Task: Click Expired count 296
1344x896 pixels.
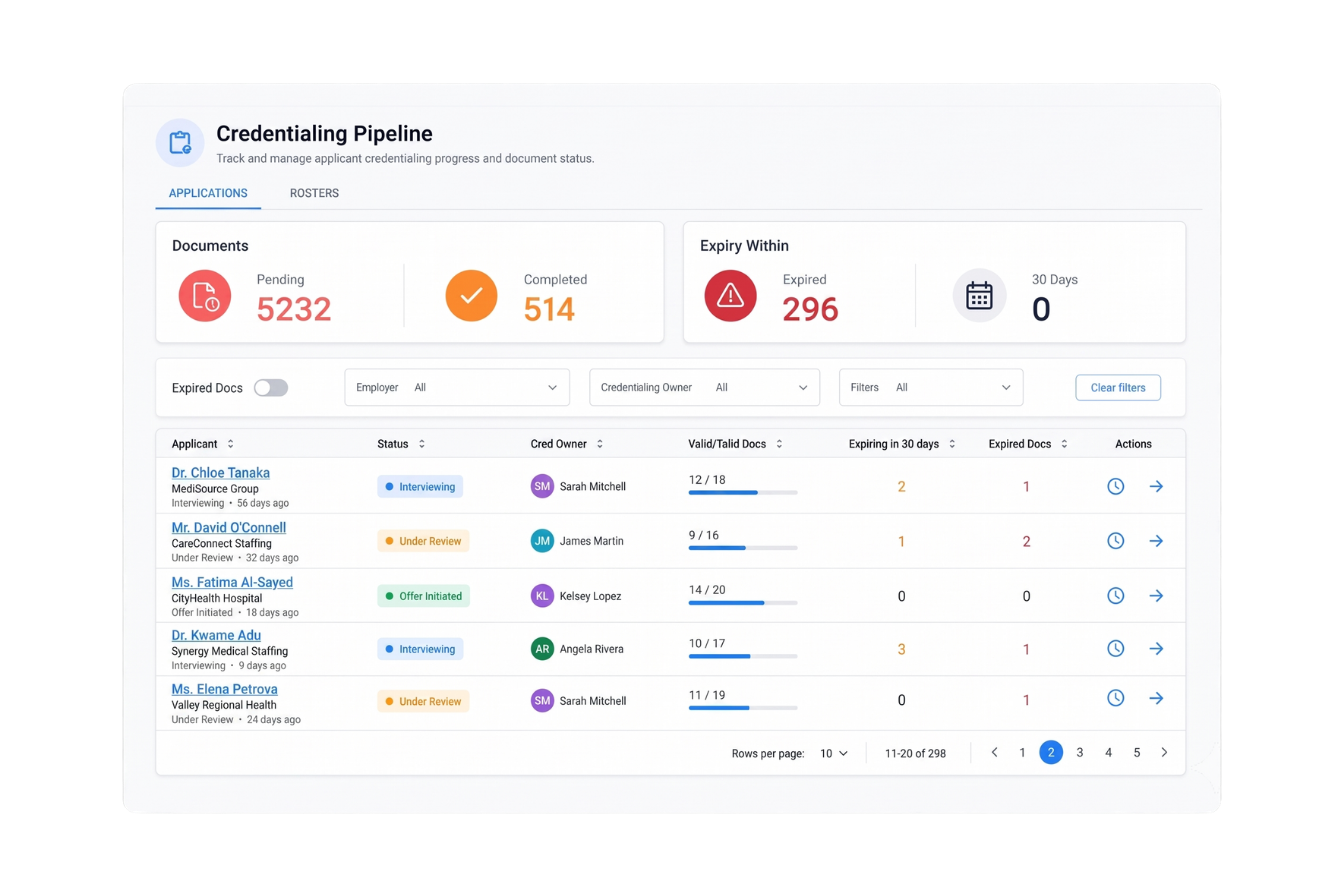Action: (x=810, y=309)
